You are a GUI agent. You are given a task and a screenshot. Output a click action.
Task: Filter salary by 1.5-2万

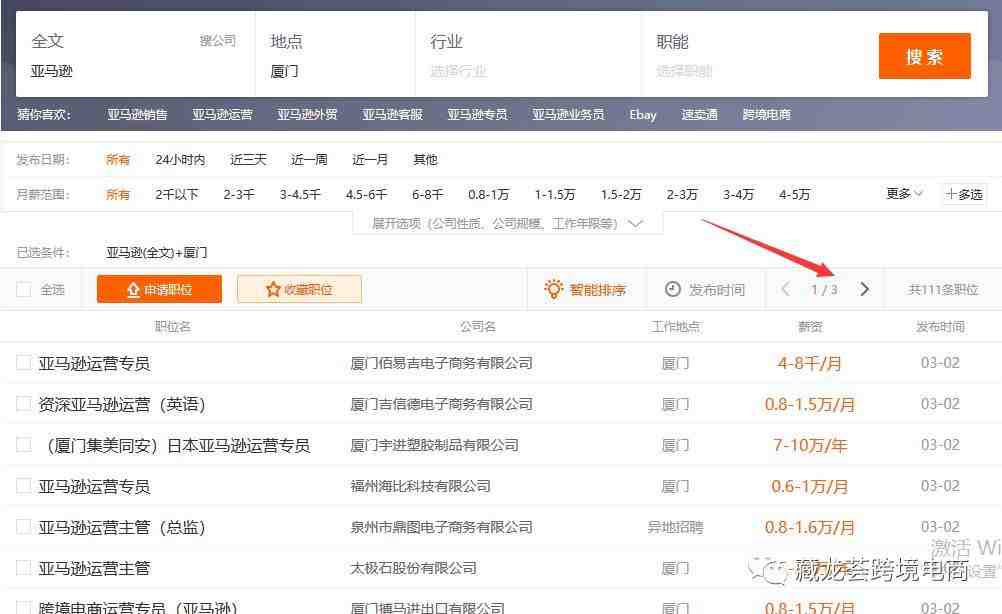point(620,194)
